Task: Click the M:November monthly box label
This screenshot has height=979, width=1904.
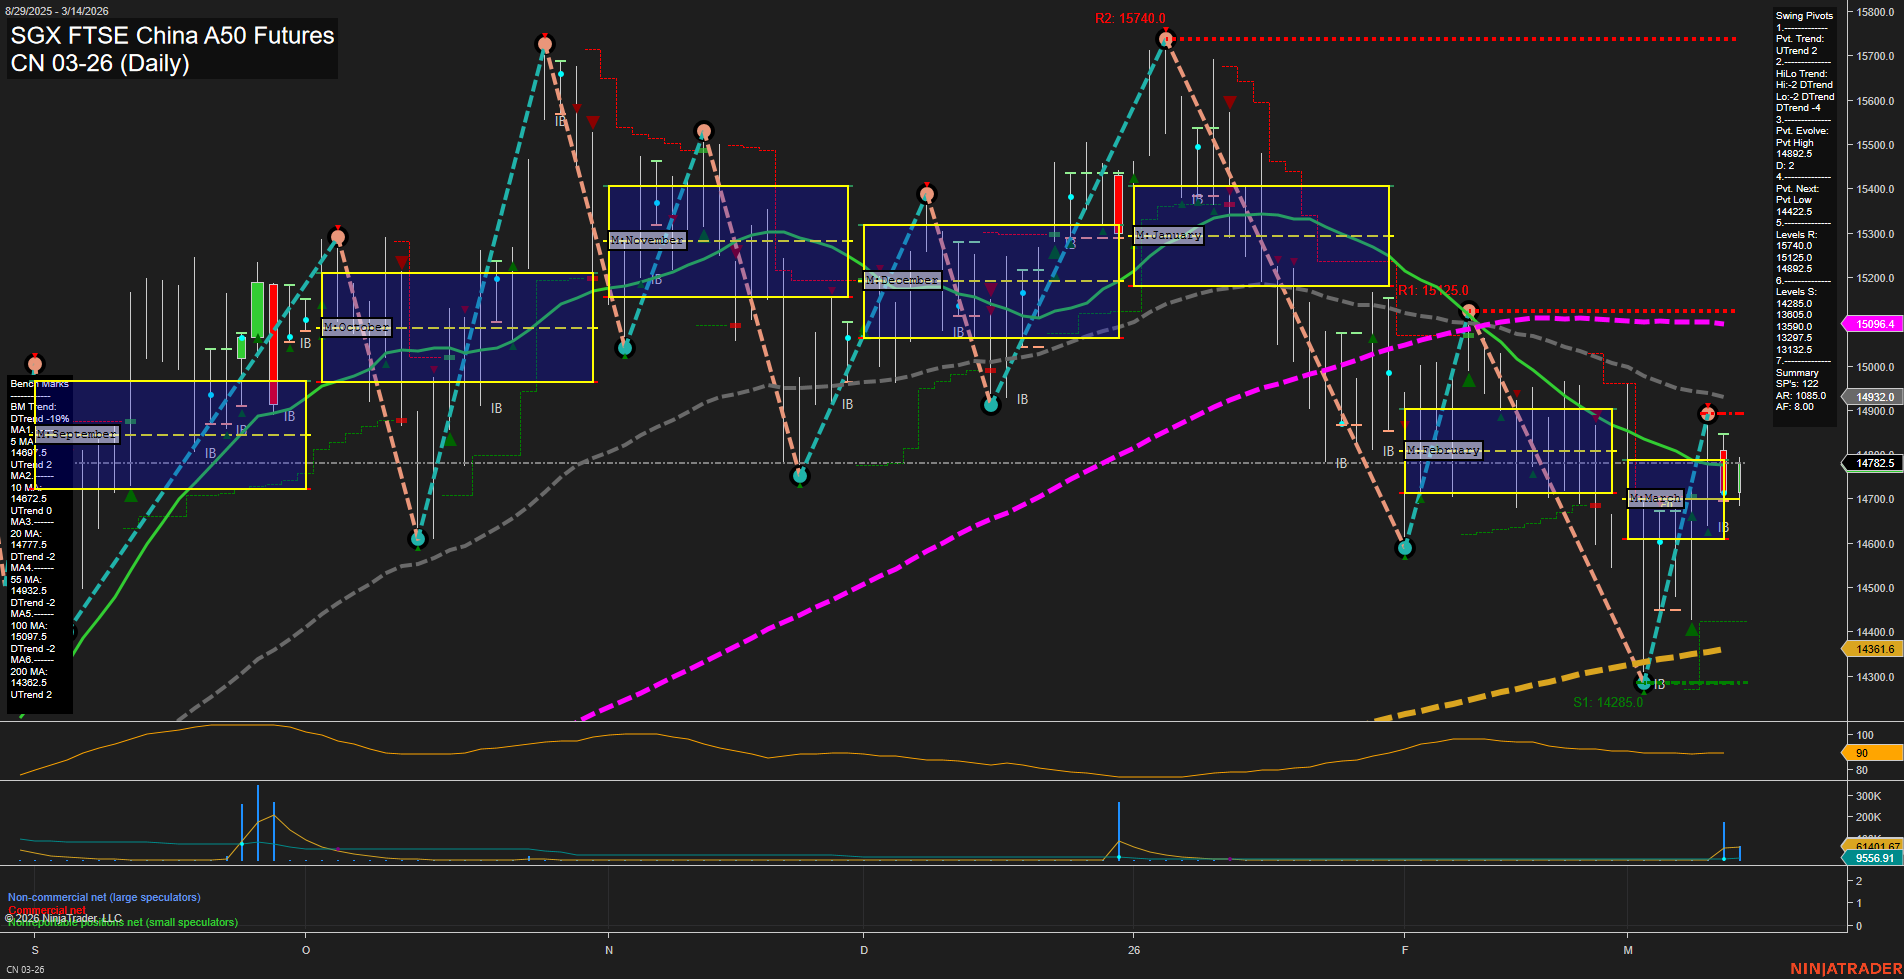Action: [x=648, y=240]
